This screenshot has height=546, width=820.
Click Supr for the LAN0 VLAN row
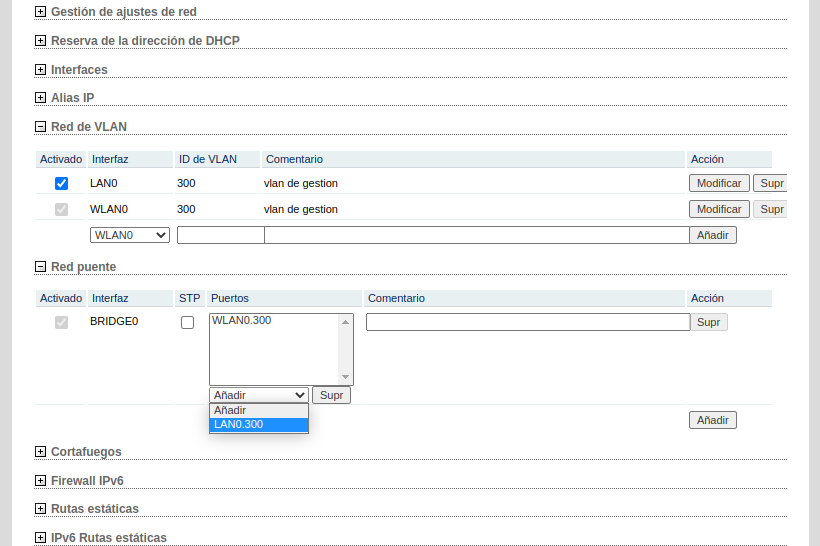[771, 184]
